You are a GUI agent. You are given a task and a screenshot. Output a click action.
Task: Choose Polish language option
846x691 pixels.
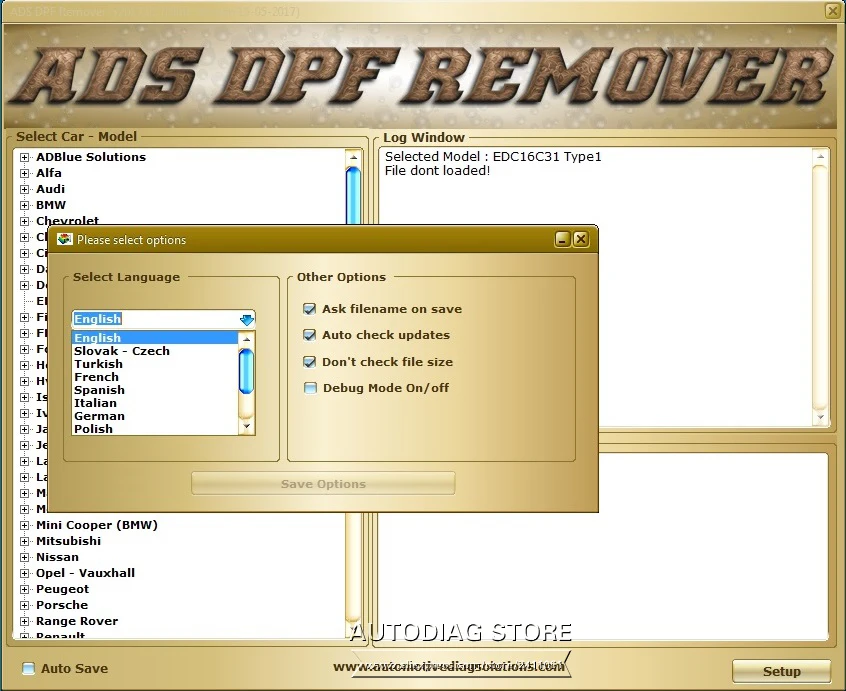point(154,429)
